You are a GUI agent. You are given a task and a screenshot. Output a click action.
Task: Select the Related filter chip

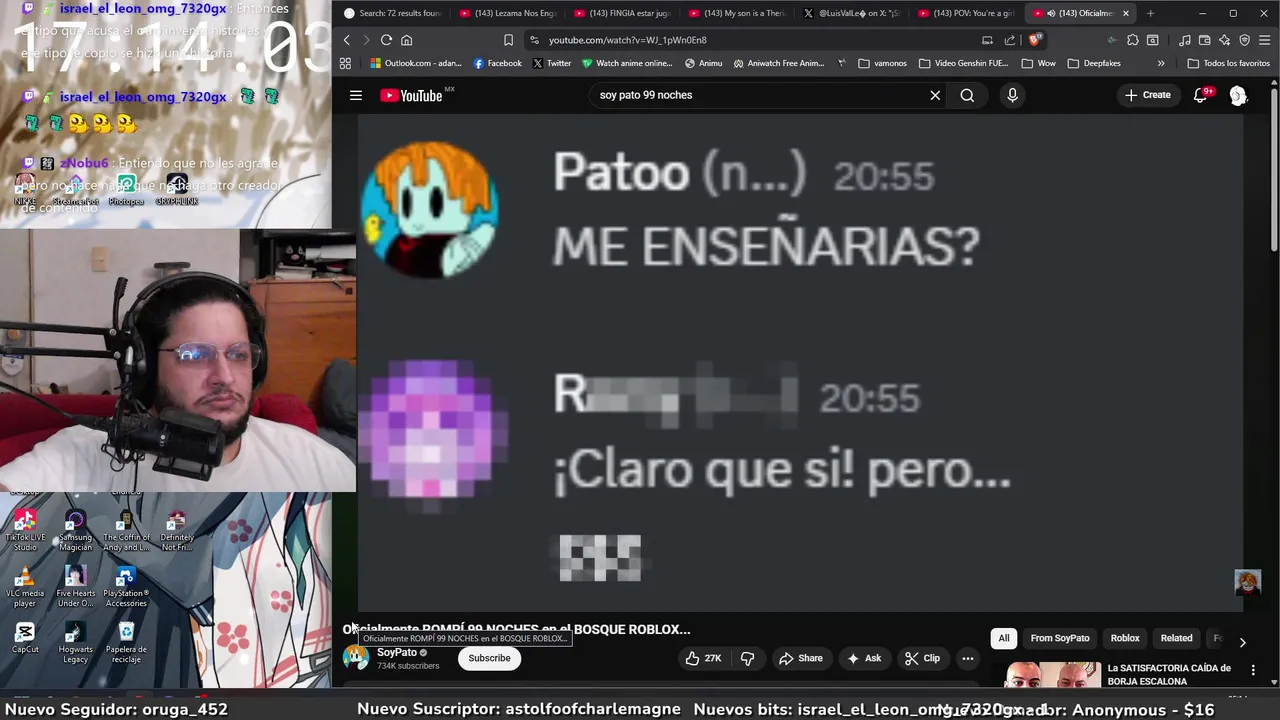pyautogui.click(x=1176, y=638)
